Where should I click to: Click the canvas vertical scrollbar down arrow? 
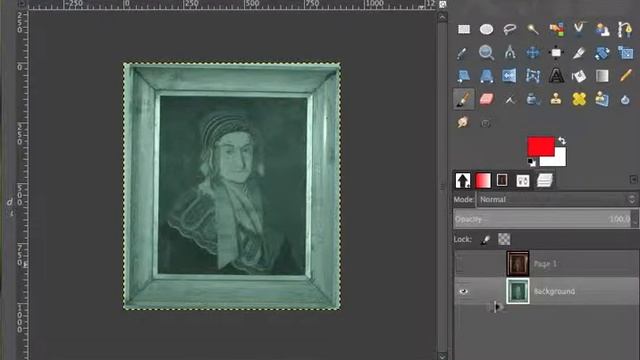coord(442,356)
